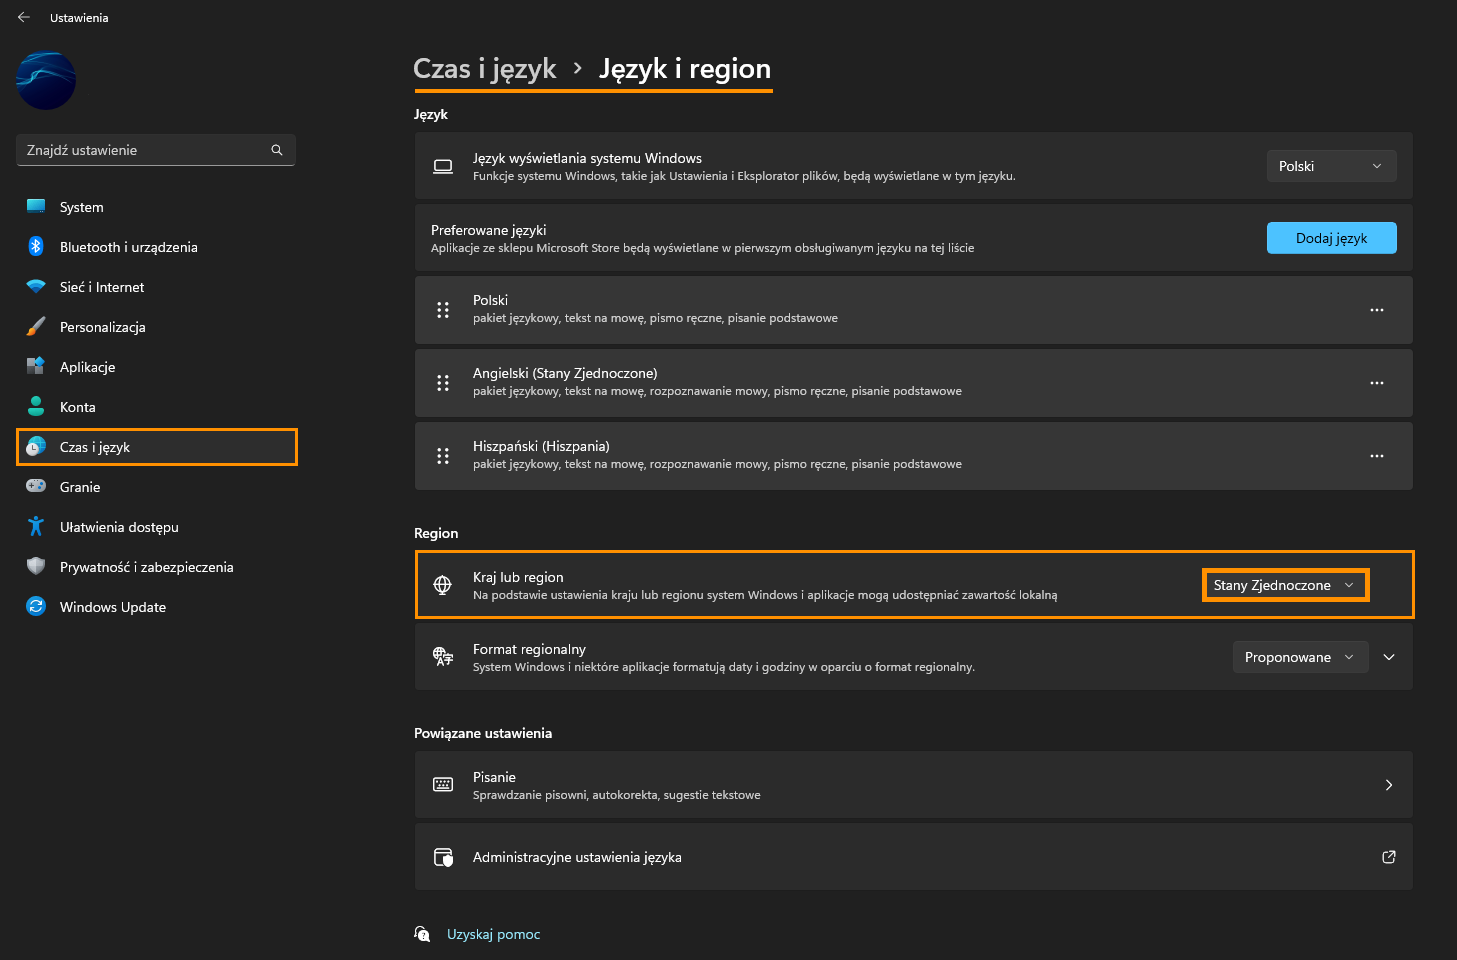Image resolution: width=1457 pixels, height=960 pixels.
Task: Open Personalizacja settings
Action: (x=156, y=327)
